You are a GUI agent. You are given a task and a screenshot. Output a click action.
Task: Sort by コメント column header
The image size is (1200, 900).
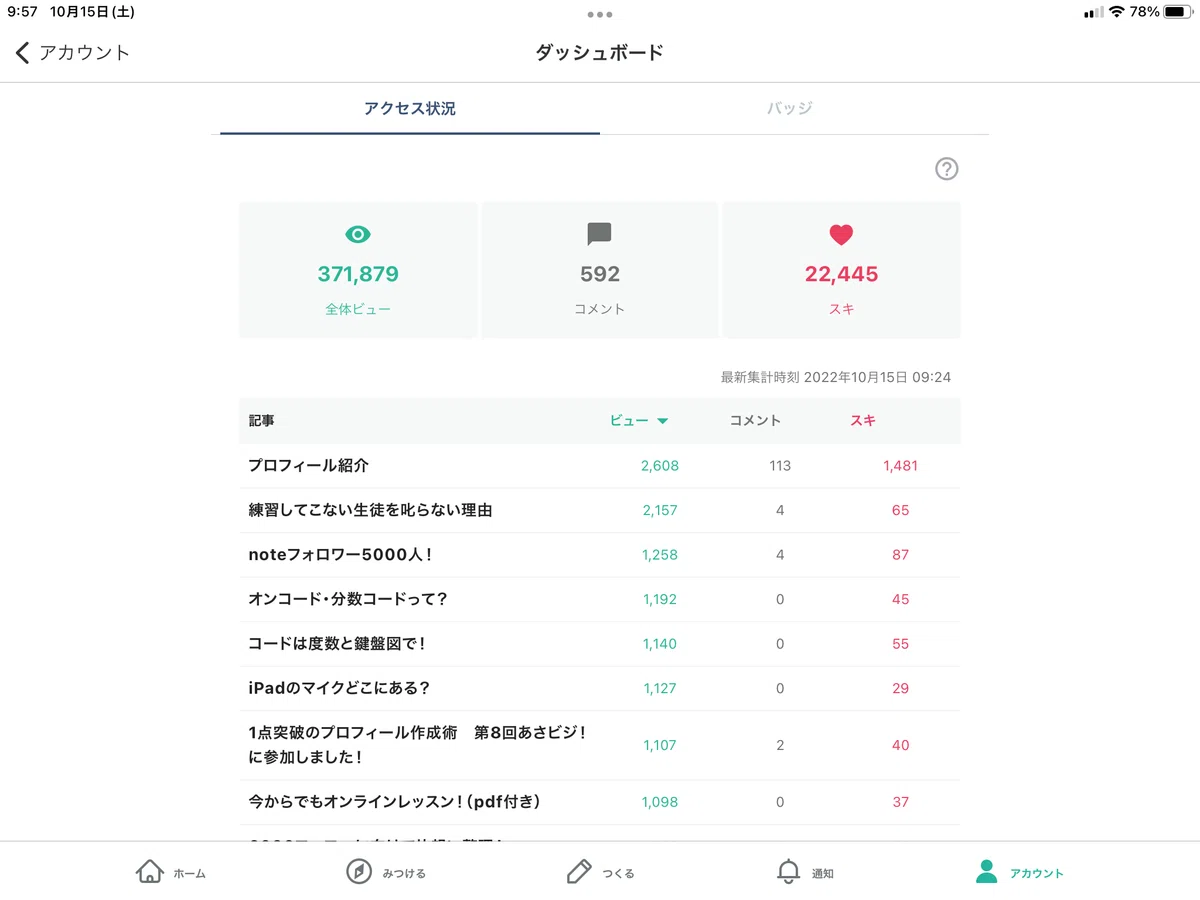755,421
